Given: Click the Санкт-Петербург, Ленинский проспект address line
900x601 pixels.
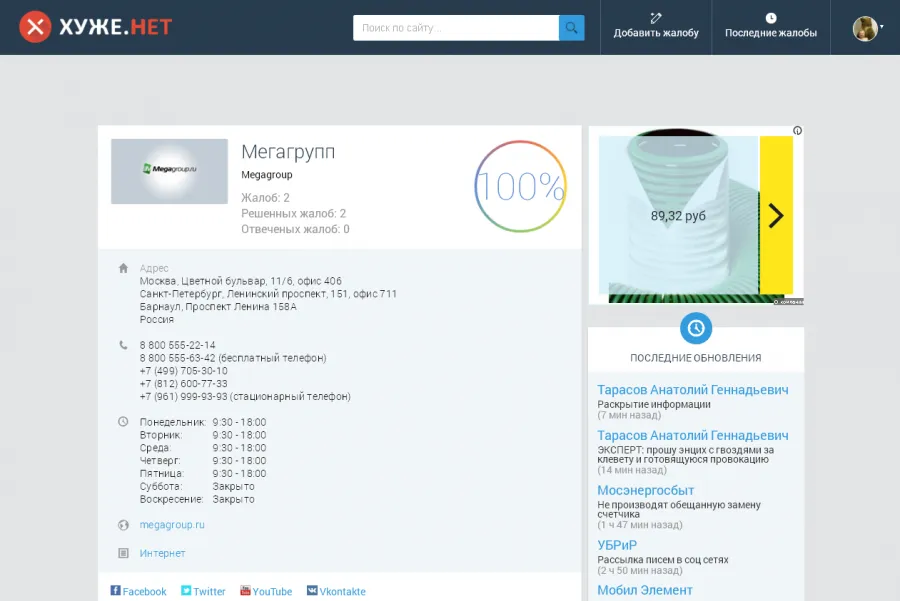Looking at the screenshot, I should click(268, 293).
